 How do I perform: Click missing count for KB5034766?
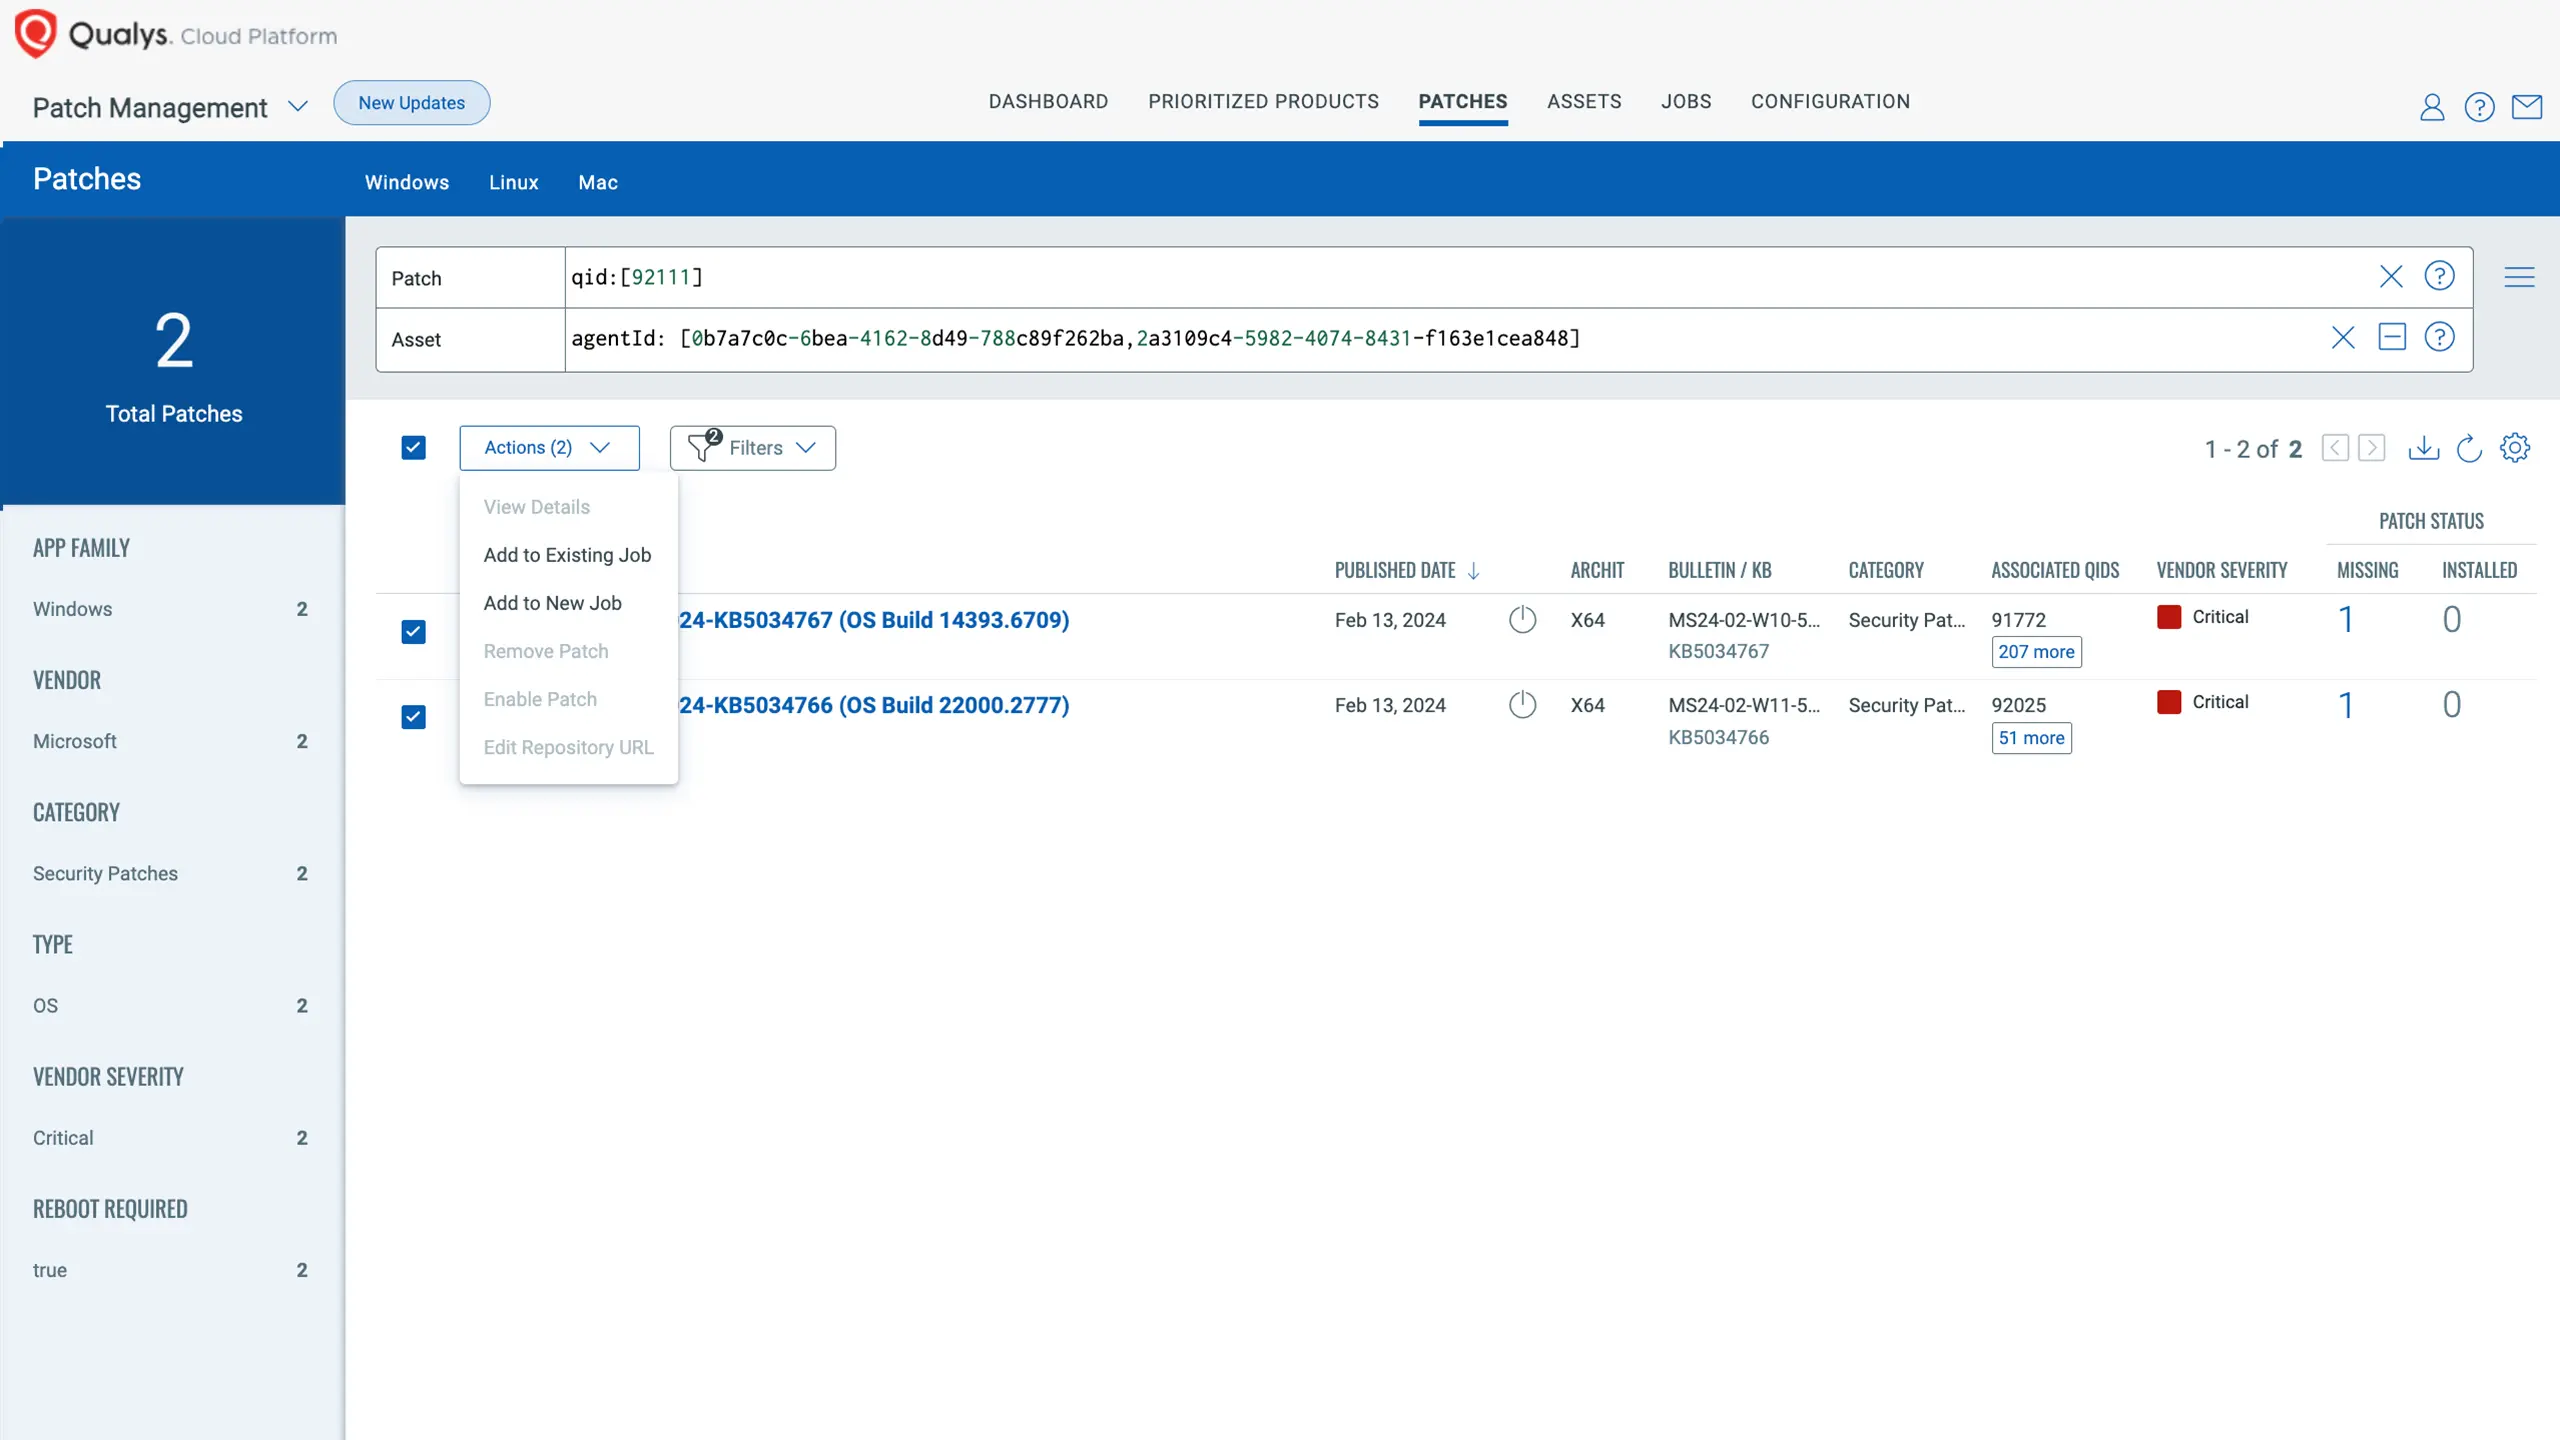pyautogui.click(x=2346, y=705)
